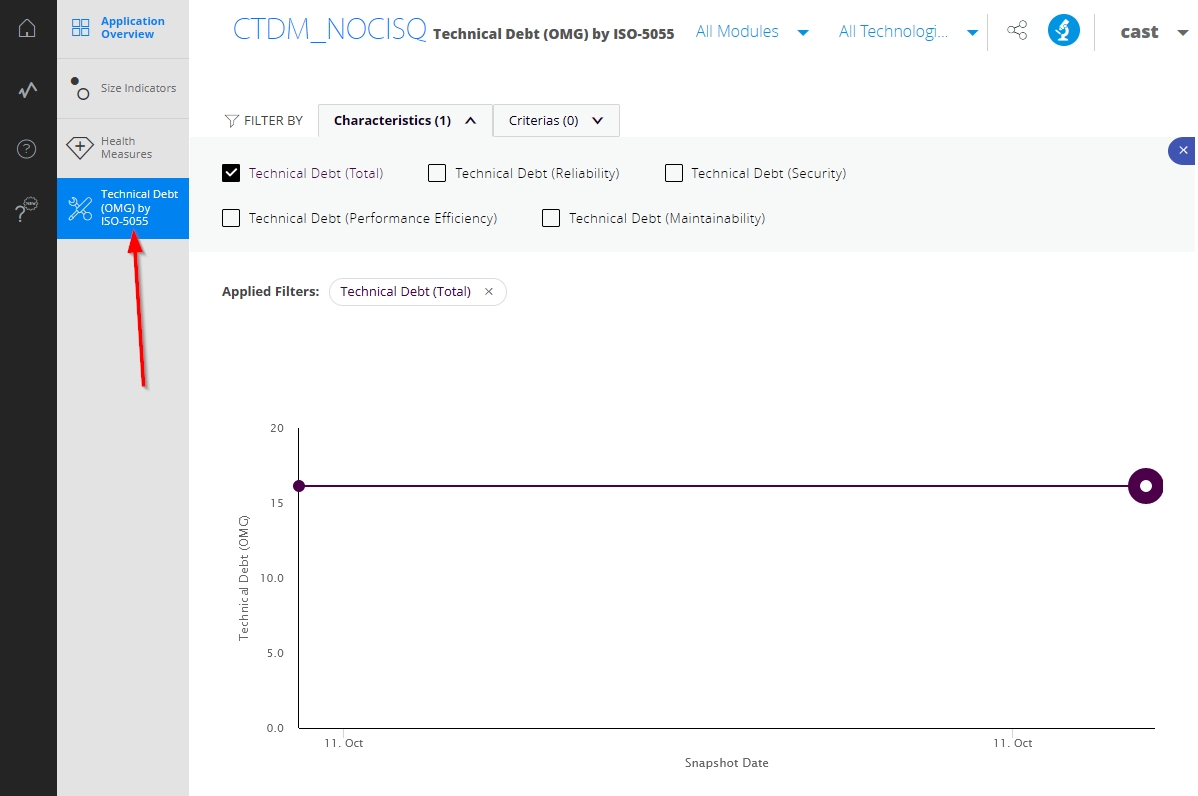Remove the Technical Debt (Total) filter chip
This screenshot has width=1198, height=796.
coord(489,292)
